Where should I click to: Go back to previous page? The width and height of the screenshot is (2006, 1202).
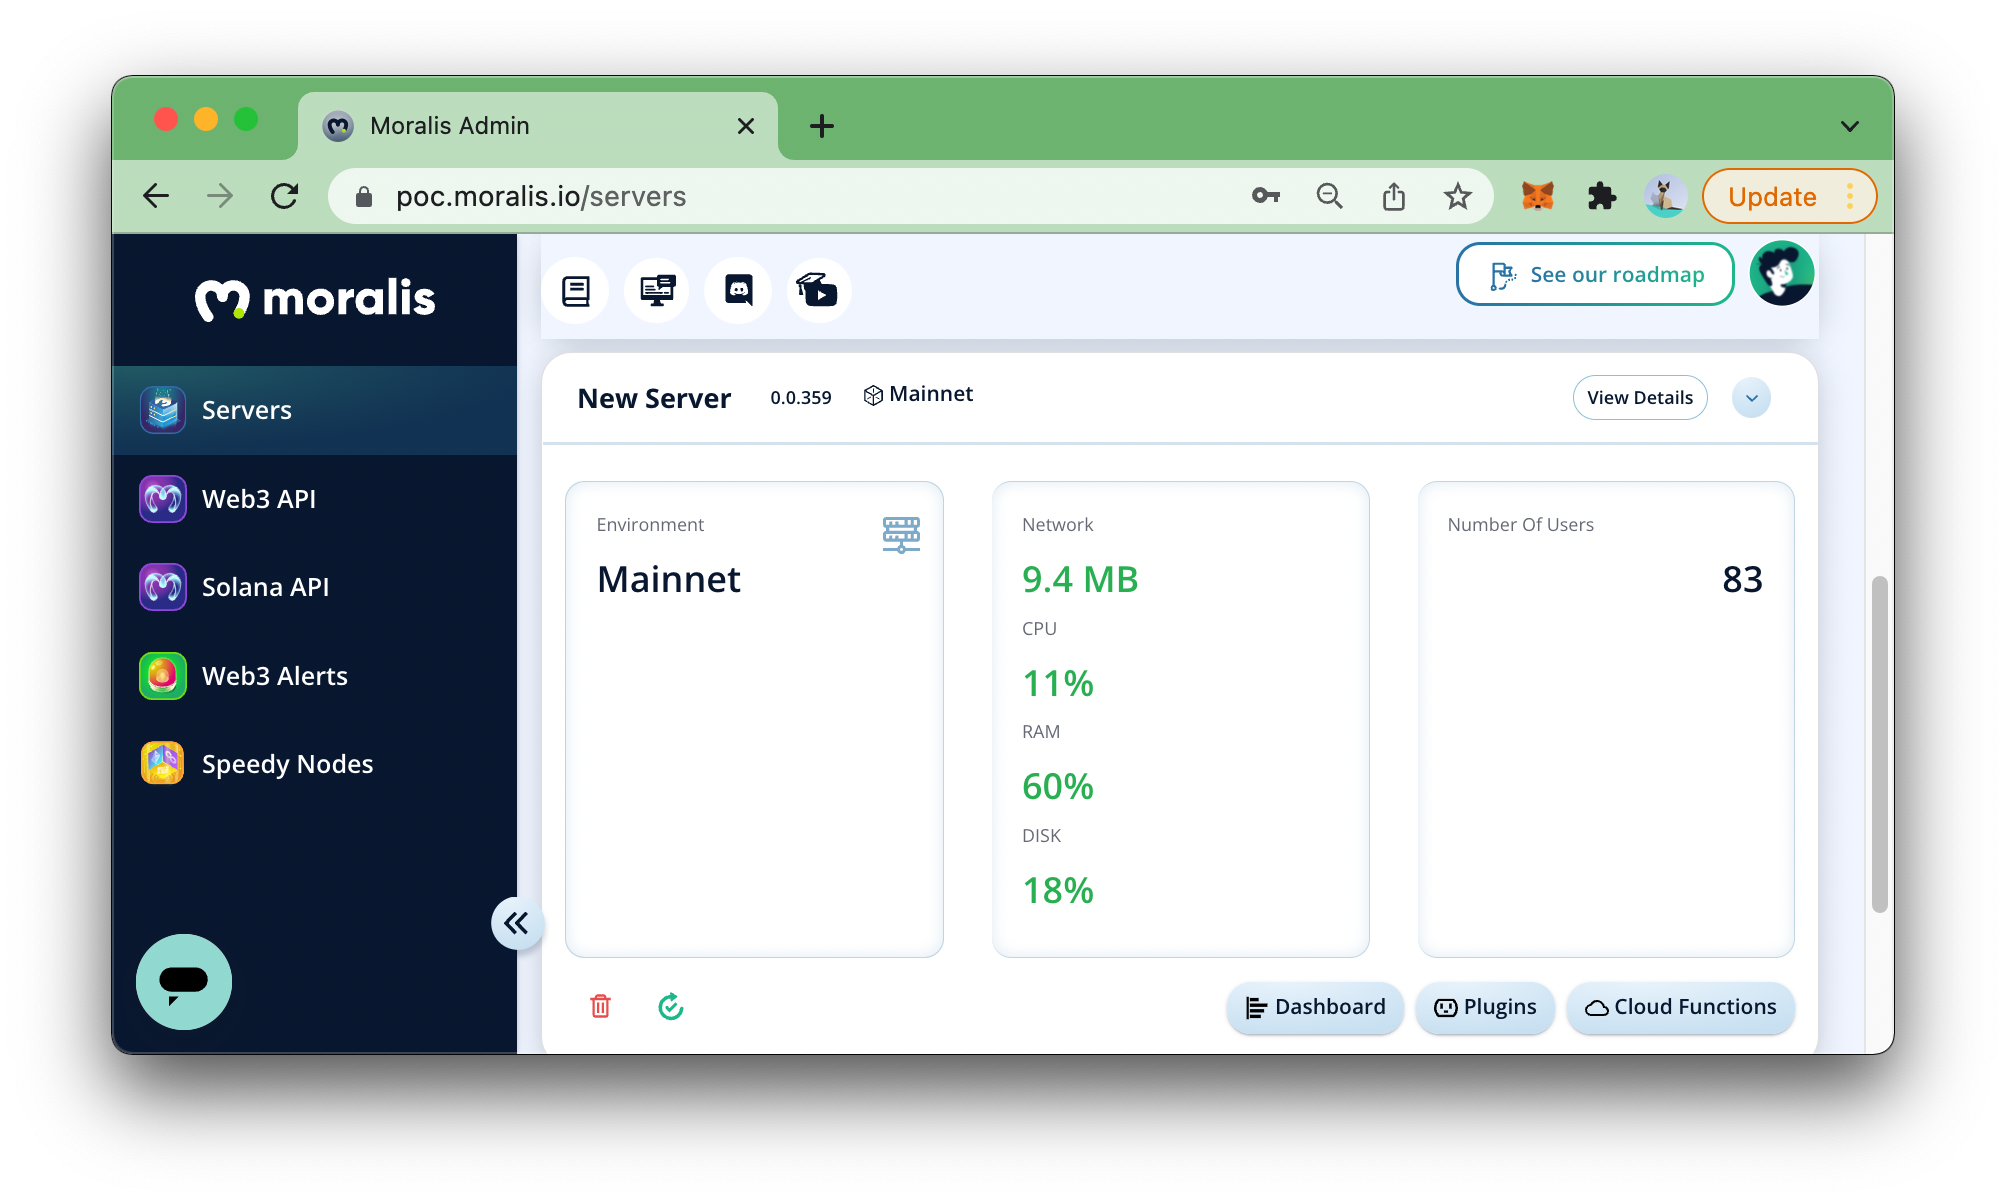point(156,196)
